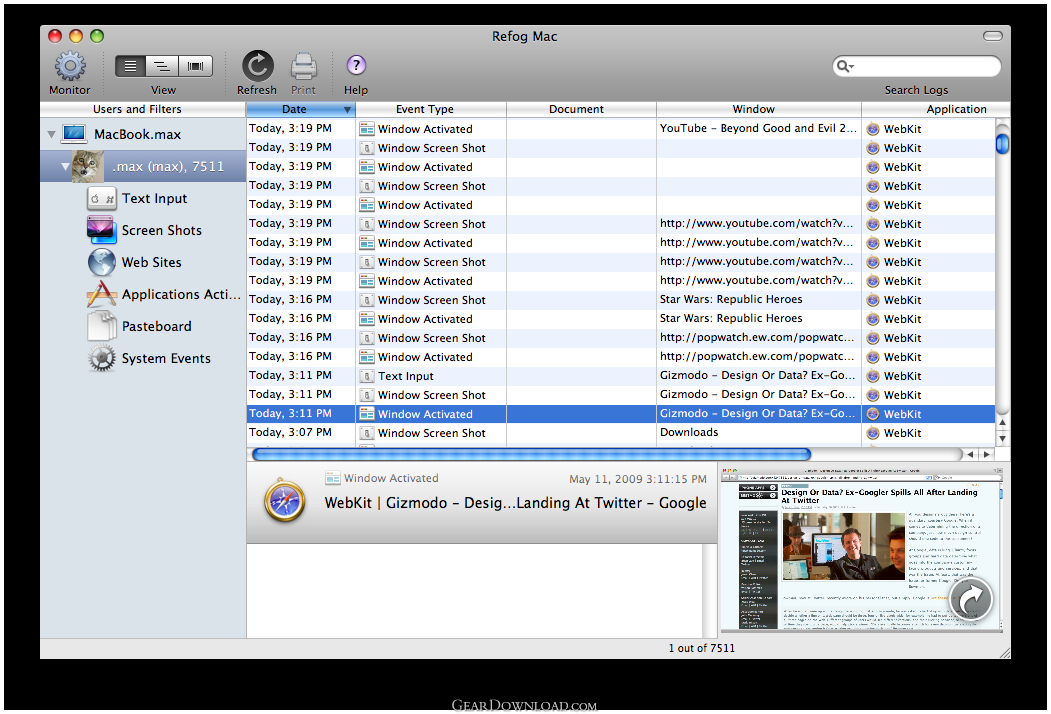Switch to the filmstrip view mode
Image resolution: width=1051 pixels, height=714 pixels.
point(196,66)
